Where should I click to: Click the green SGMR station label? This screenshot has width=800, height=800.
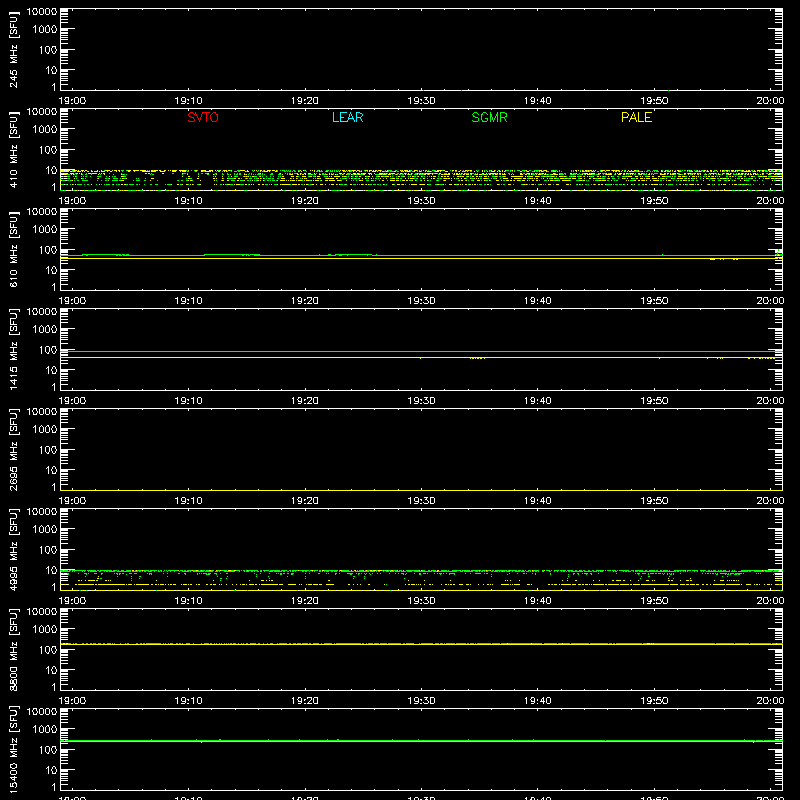[x=489, y=117]
